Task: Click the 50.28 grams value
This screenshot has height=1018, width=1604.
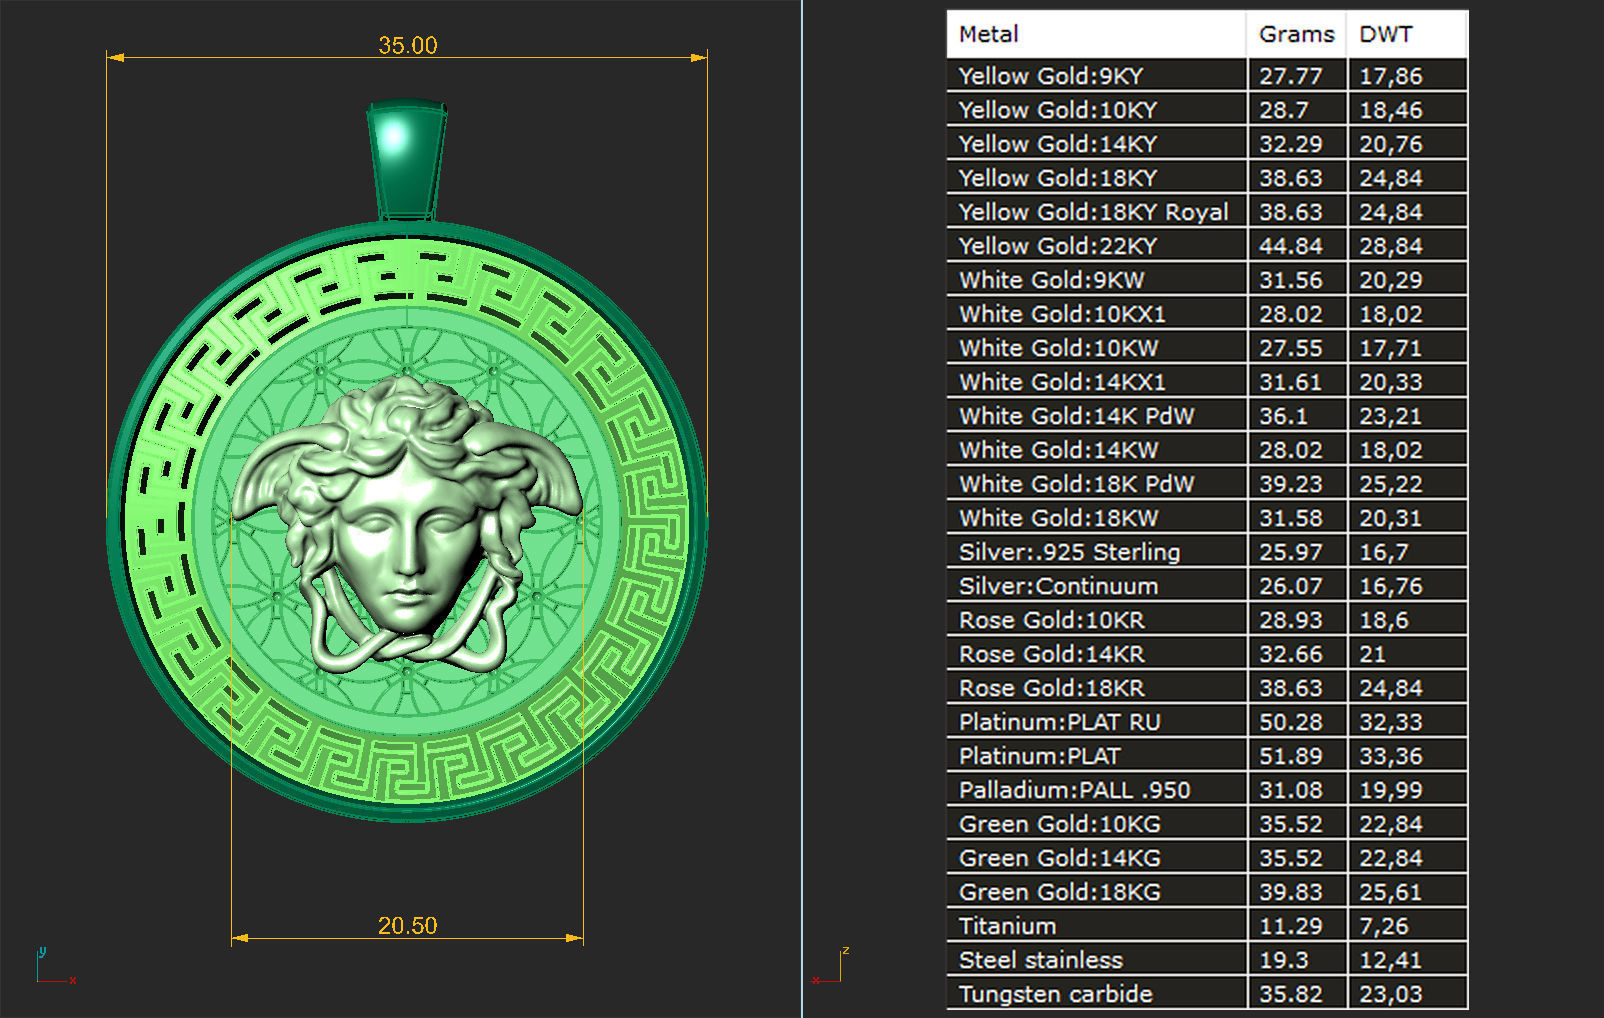Action: coord(1291,722)
